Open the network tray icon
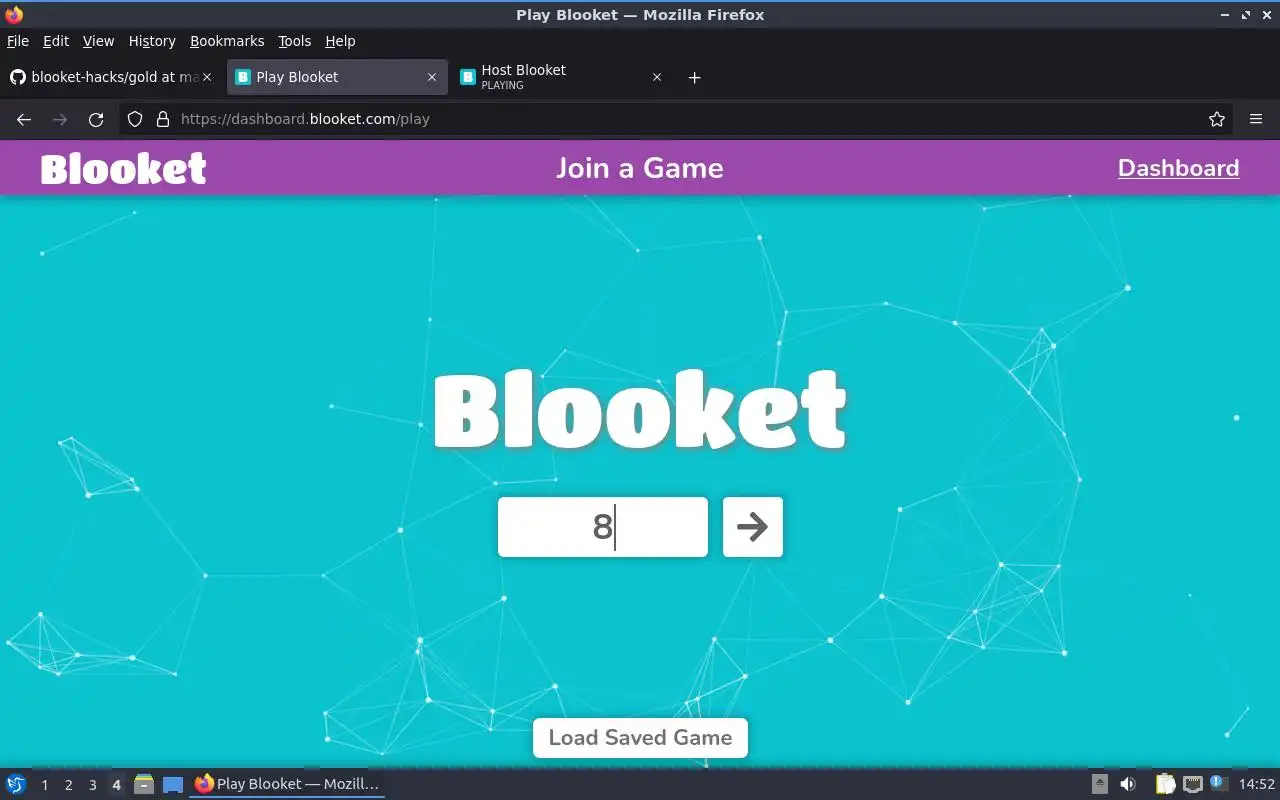The width and height of the screenshot is (1280, 800). pos(1192,784)
